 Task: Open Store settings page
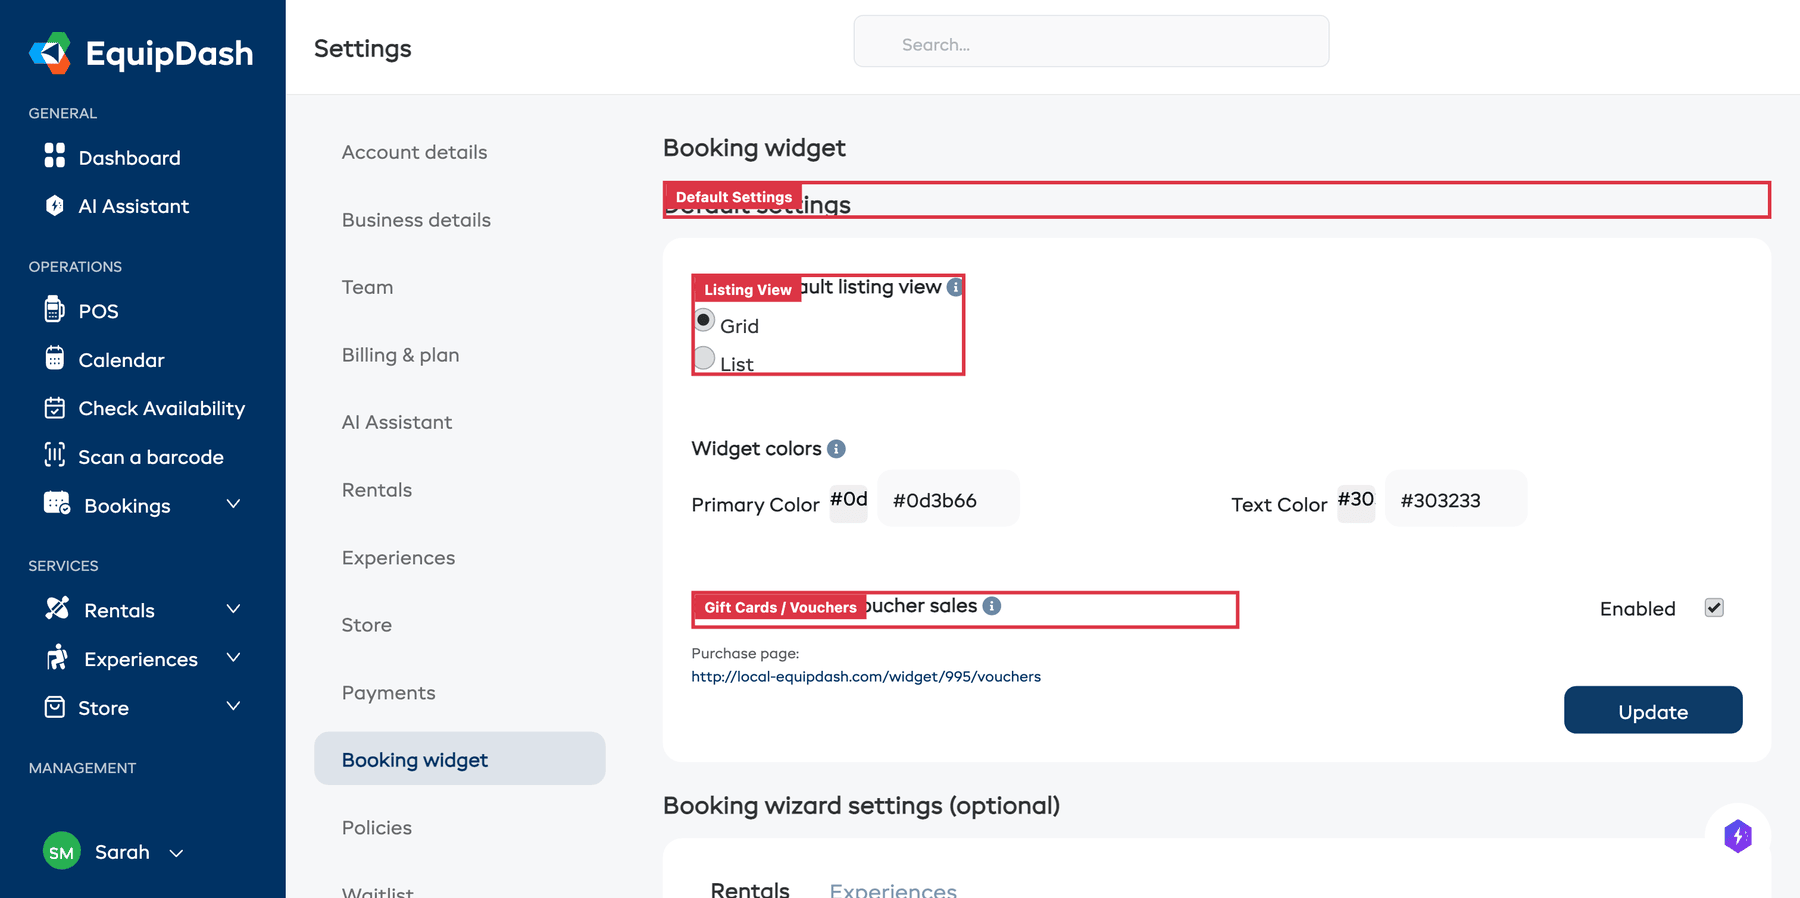(367, 625)
